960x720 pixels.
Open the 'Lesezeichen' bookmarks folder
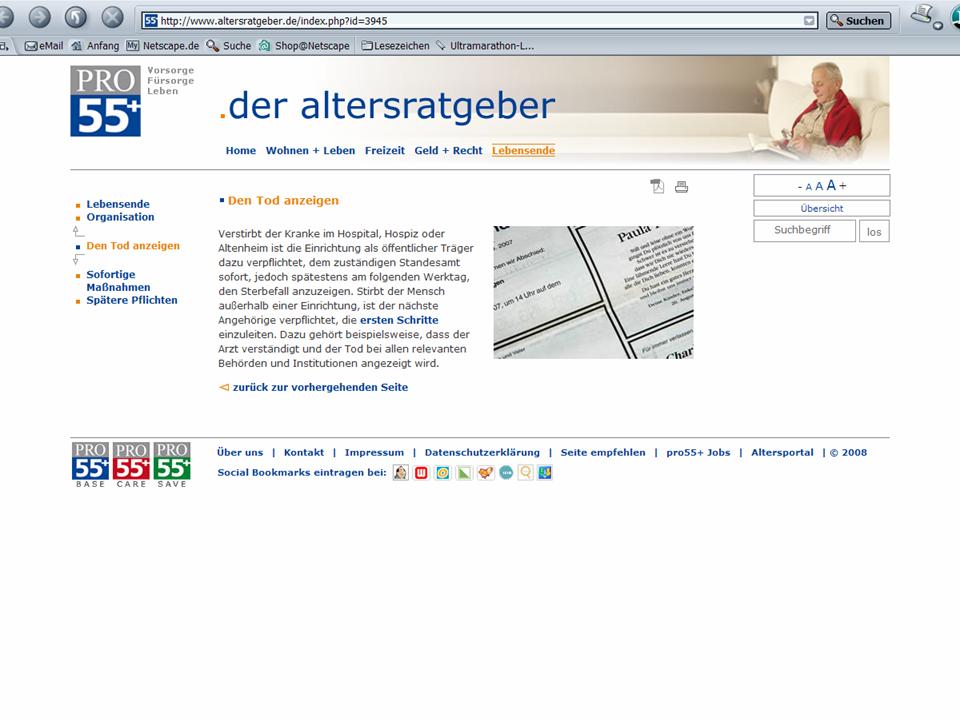click(395, 45)
